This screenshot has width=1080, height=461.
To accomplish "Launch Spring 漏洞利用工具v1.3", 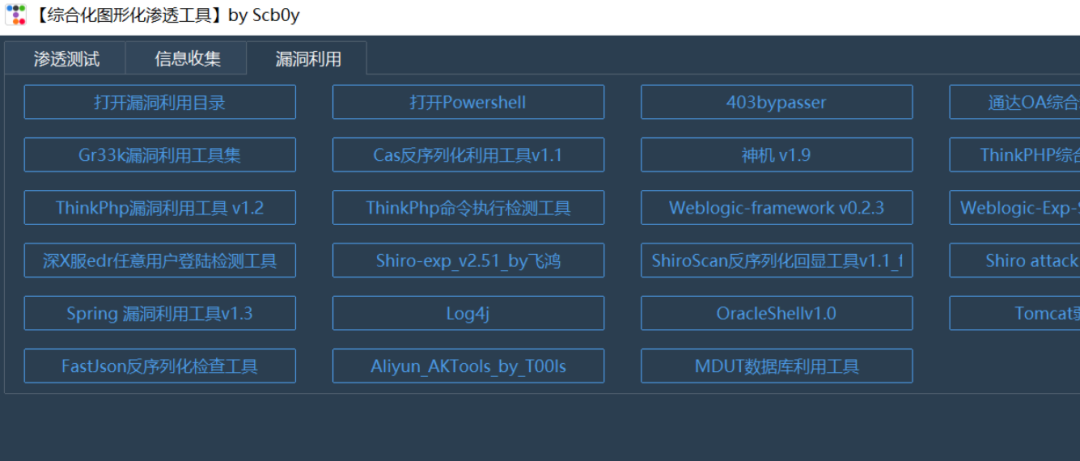I will pos(160,314).
